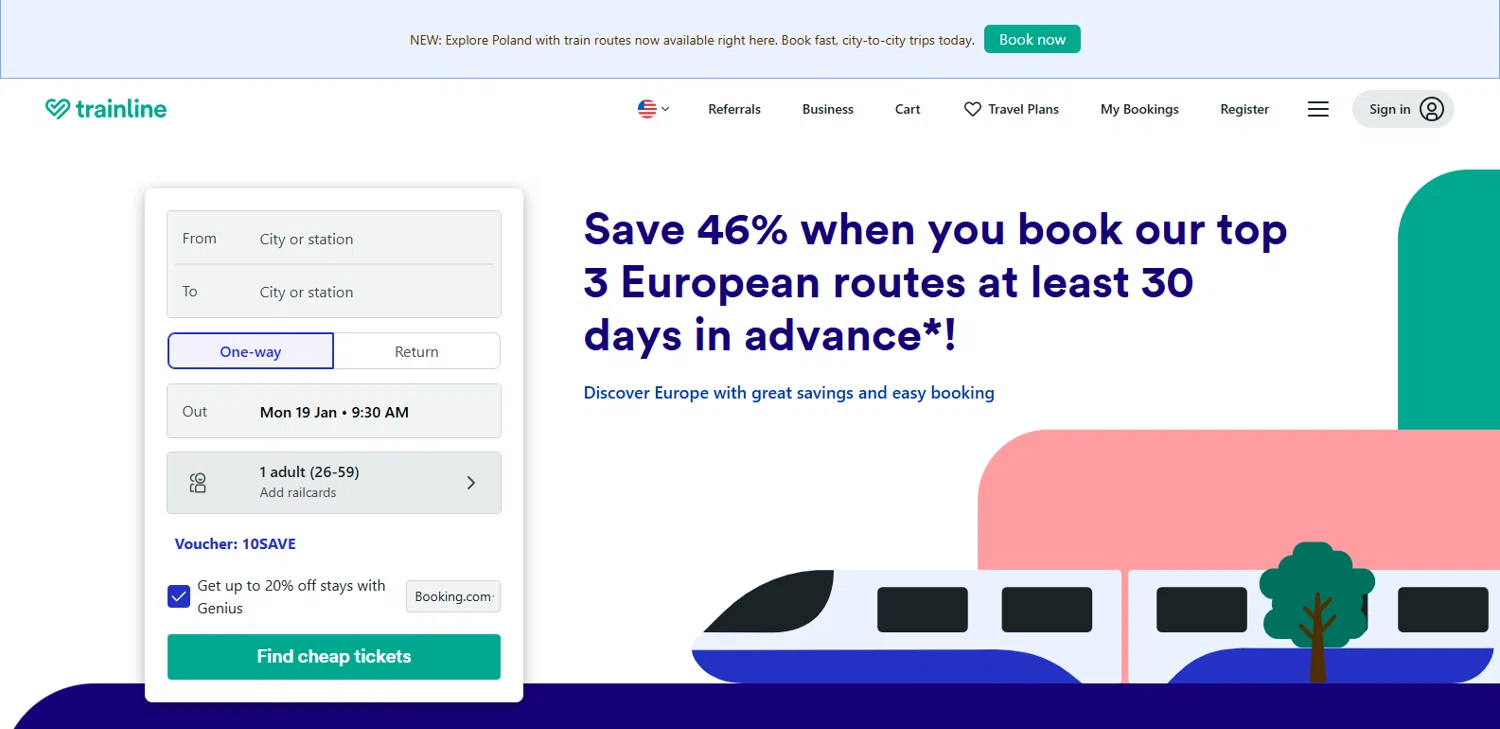Select the One-way trip option
1500x729 pixels.
250,352
